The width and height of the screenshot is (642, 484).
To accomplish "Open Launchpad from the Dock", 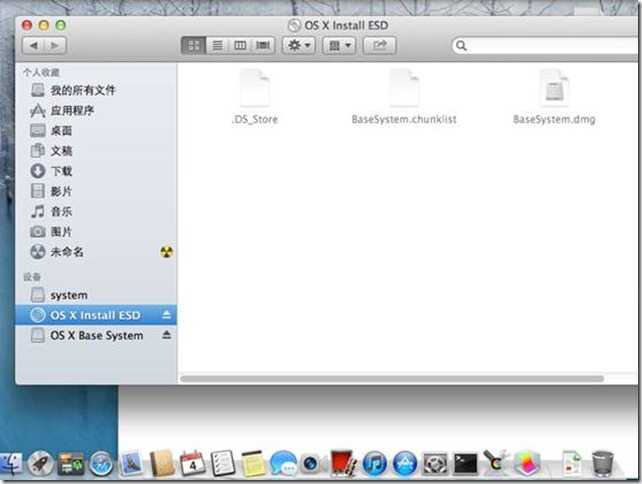I will pyautogui.click(x=41, y=464).
